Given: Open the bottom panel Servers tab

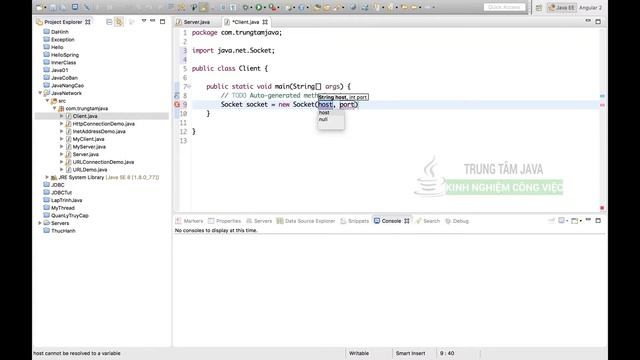Looking at the screenshot, I should click(259, 221).
